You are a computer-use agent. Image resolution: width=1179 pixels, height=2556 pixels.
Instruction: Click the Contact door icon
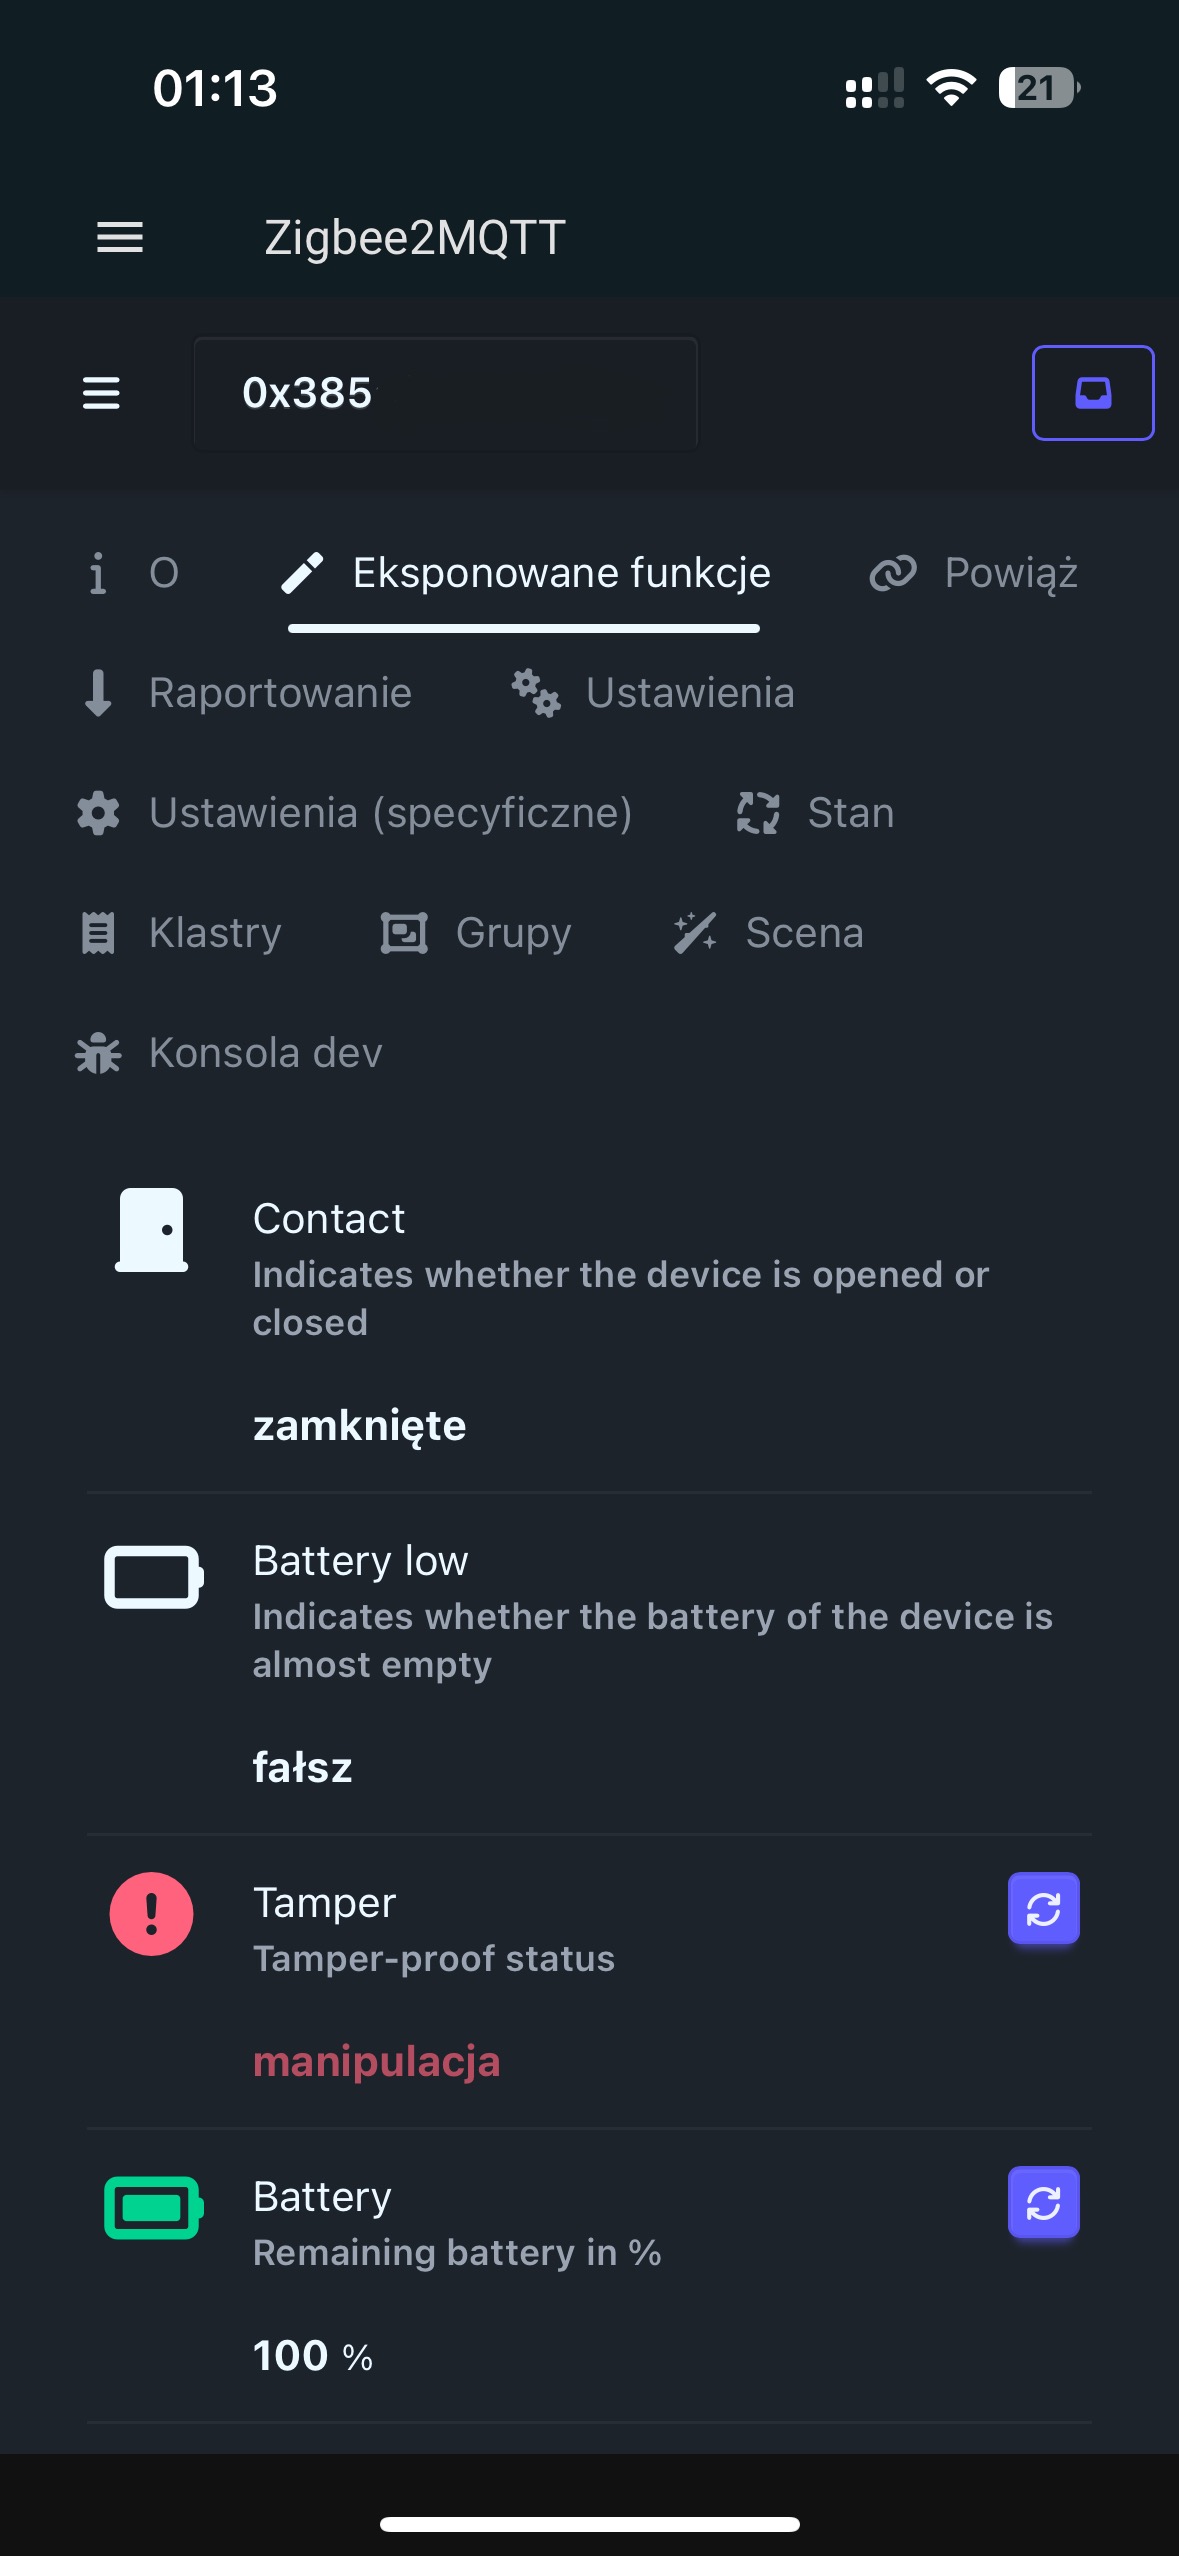152,1230
